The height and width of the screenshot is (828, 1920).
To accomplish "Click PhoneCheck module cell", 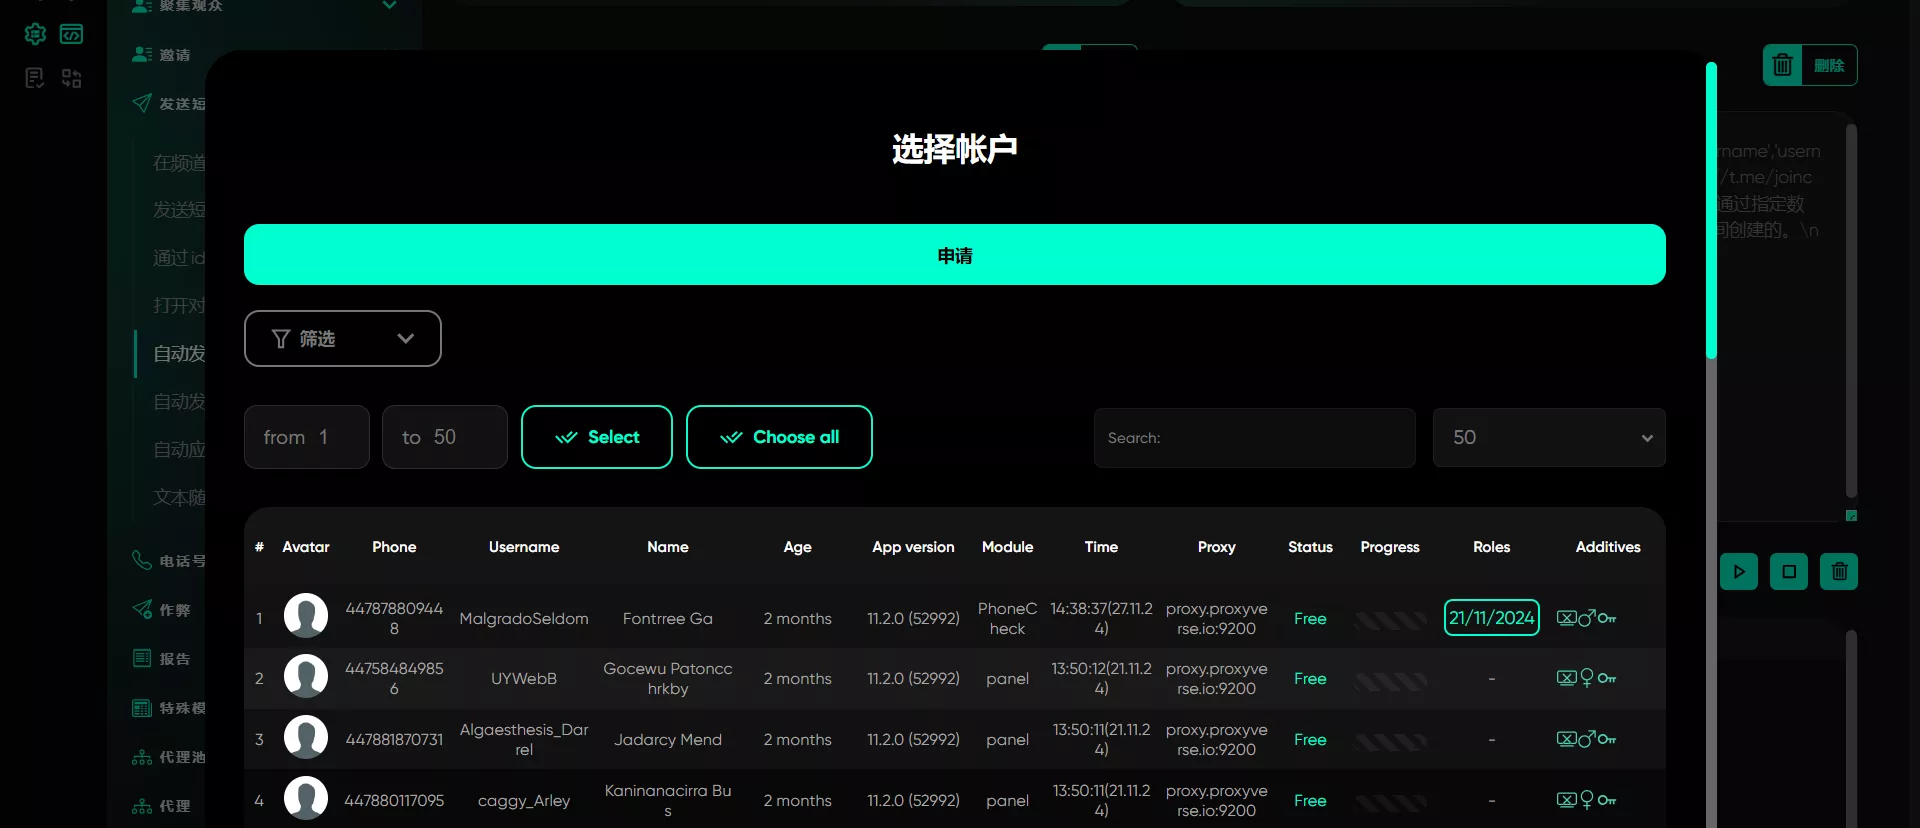I will point(1007,619).
